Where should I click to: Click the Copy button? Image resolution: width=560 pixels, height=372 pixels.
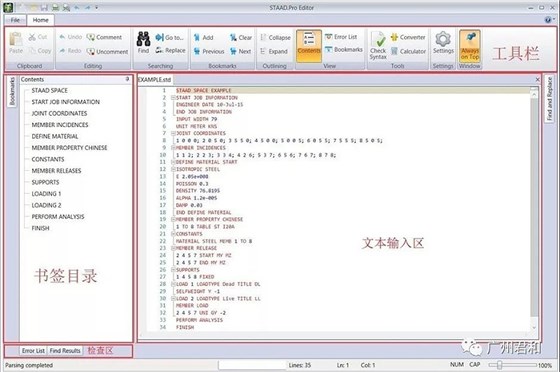pyautogui.click(x=40, y=51)
